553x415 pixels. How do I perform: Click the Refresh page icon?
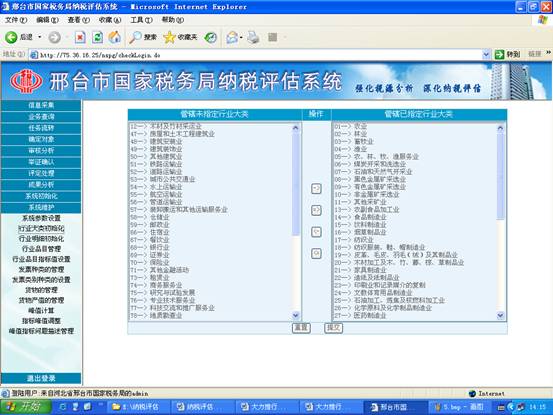tap(97, 37)
